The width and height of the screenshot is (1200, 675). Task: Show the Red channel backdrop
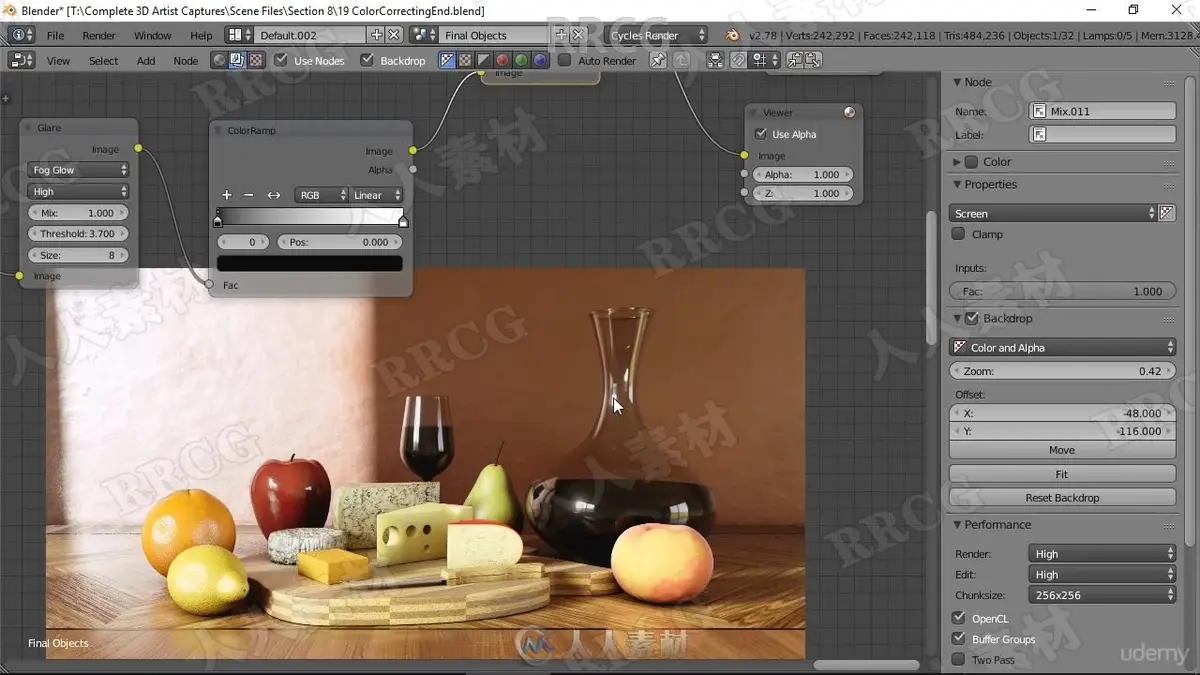click(502, 60)
